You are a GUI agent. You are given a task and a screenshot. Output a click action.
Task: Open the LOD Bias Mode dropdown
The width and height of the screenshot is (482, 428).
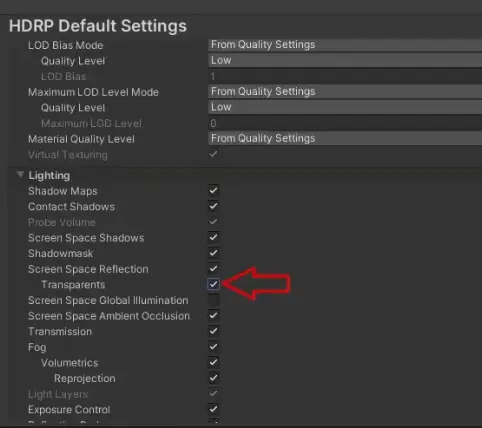tap(345, 45)
